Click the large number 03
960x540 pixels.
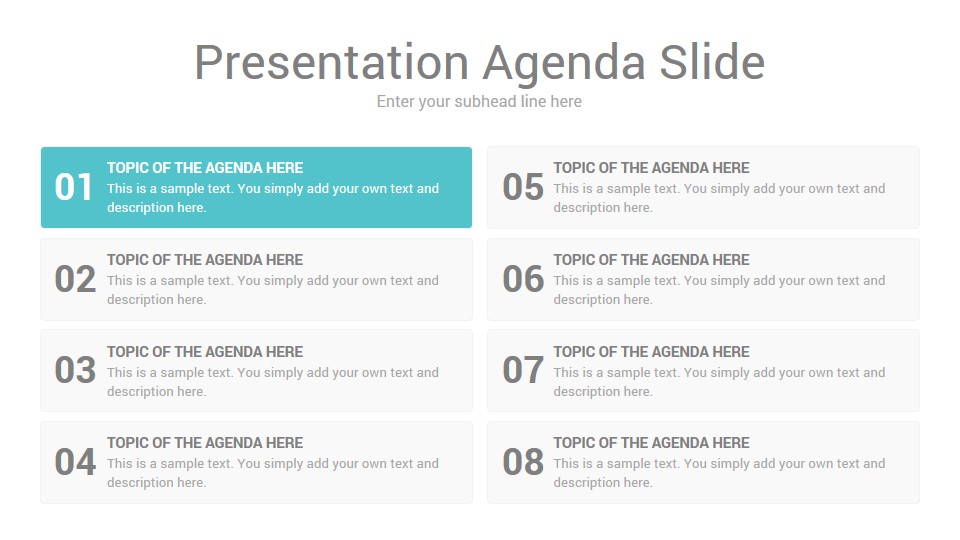point(75,370)
